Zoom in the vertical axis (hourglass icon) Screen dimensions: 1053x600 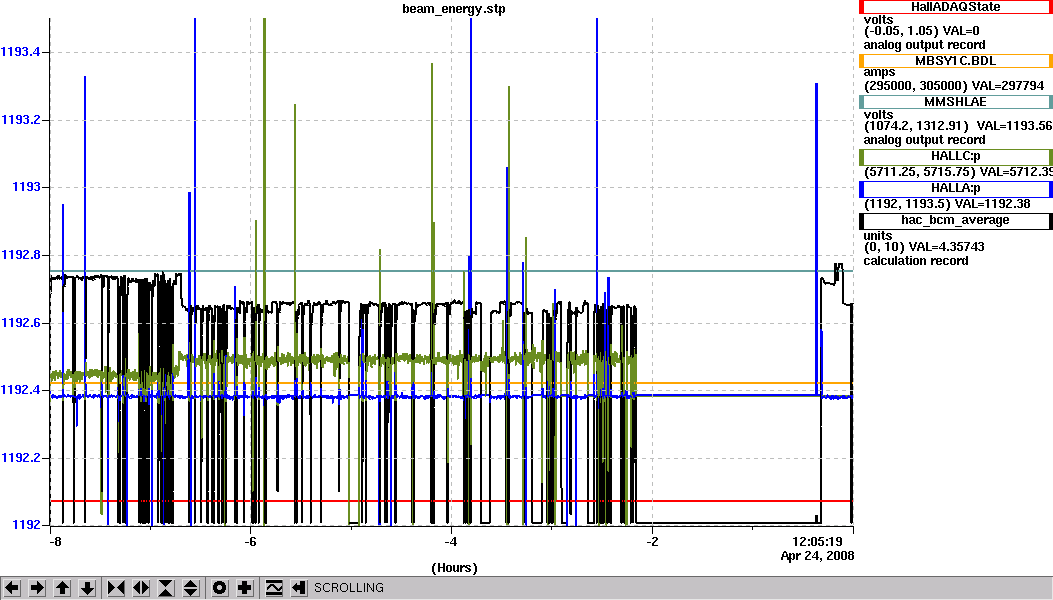165,588
